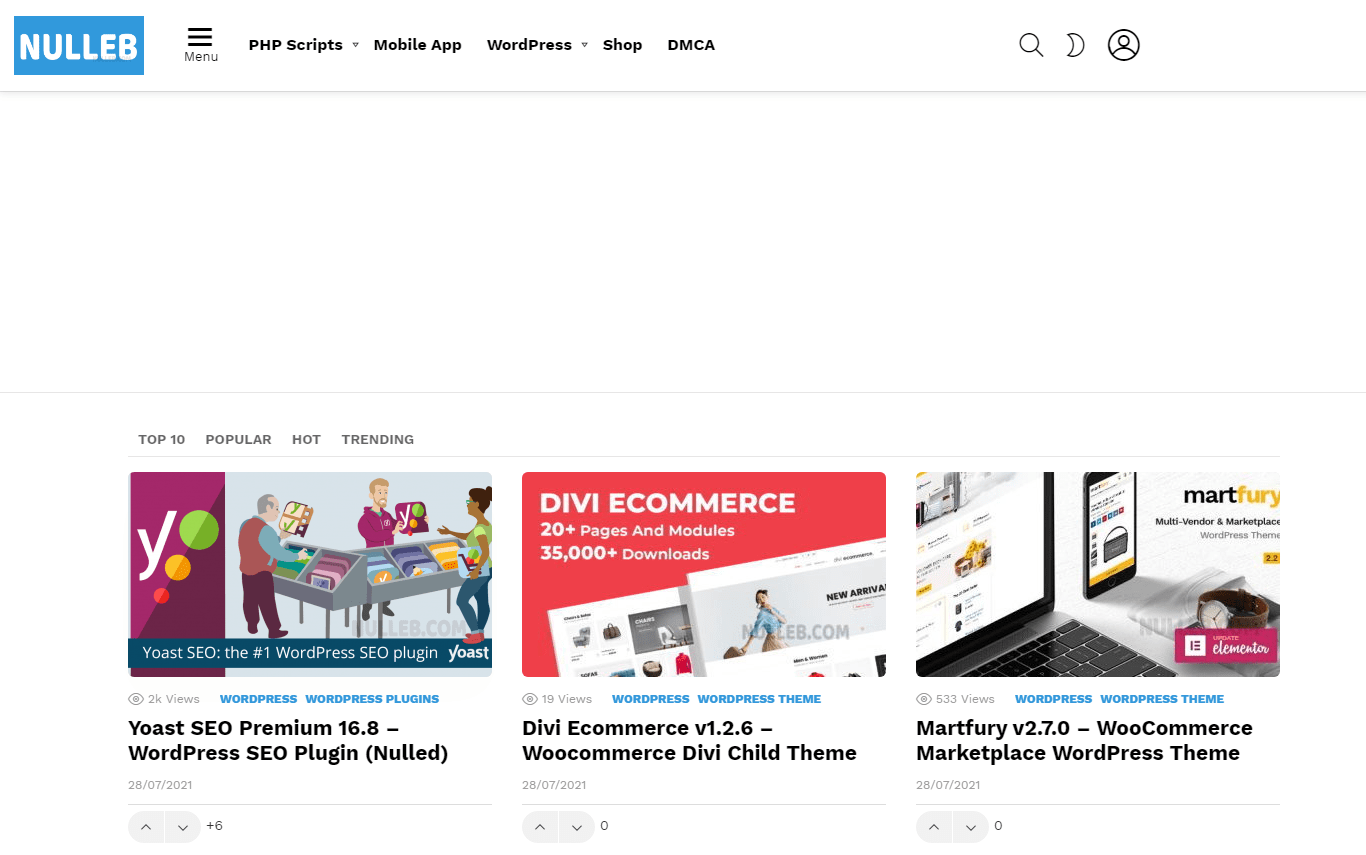Click the eye icon beside 2k Views
1366x855 pixels.
(x=136, y=699)
